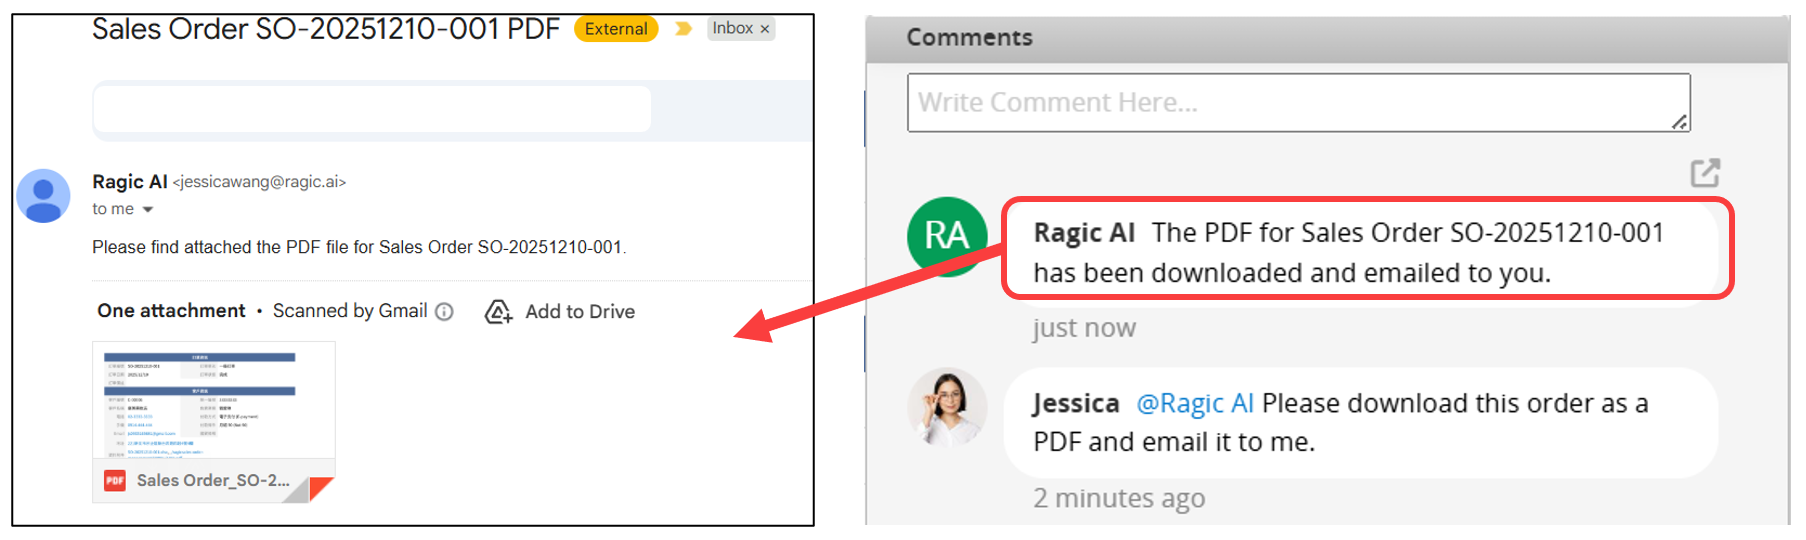Click the sender's blue profile avatar
This screenshot has width=1806, height=540.
[x=44, y=196]
